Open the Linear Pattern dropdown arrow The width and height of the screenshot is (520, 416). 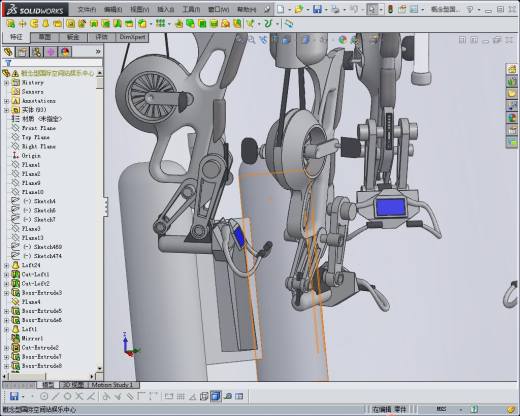(169, 24)
